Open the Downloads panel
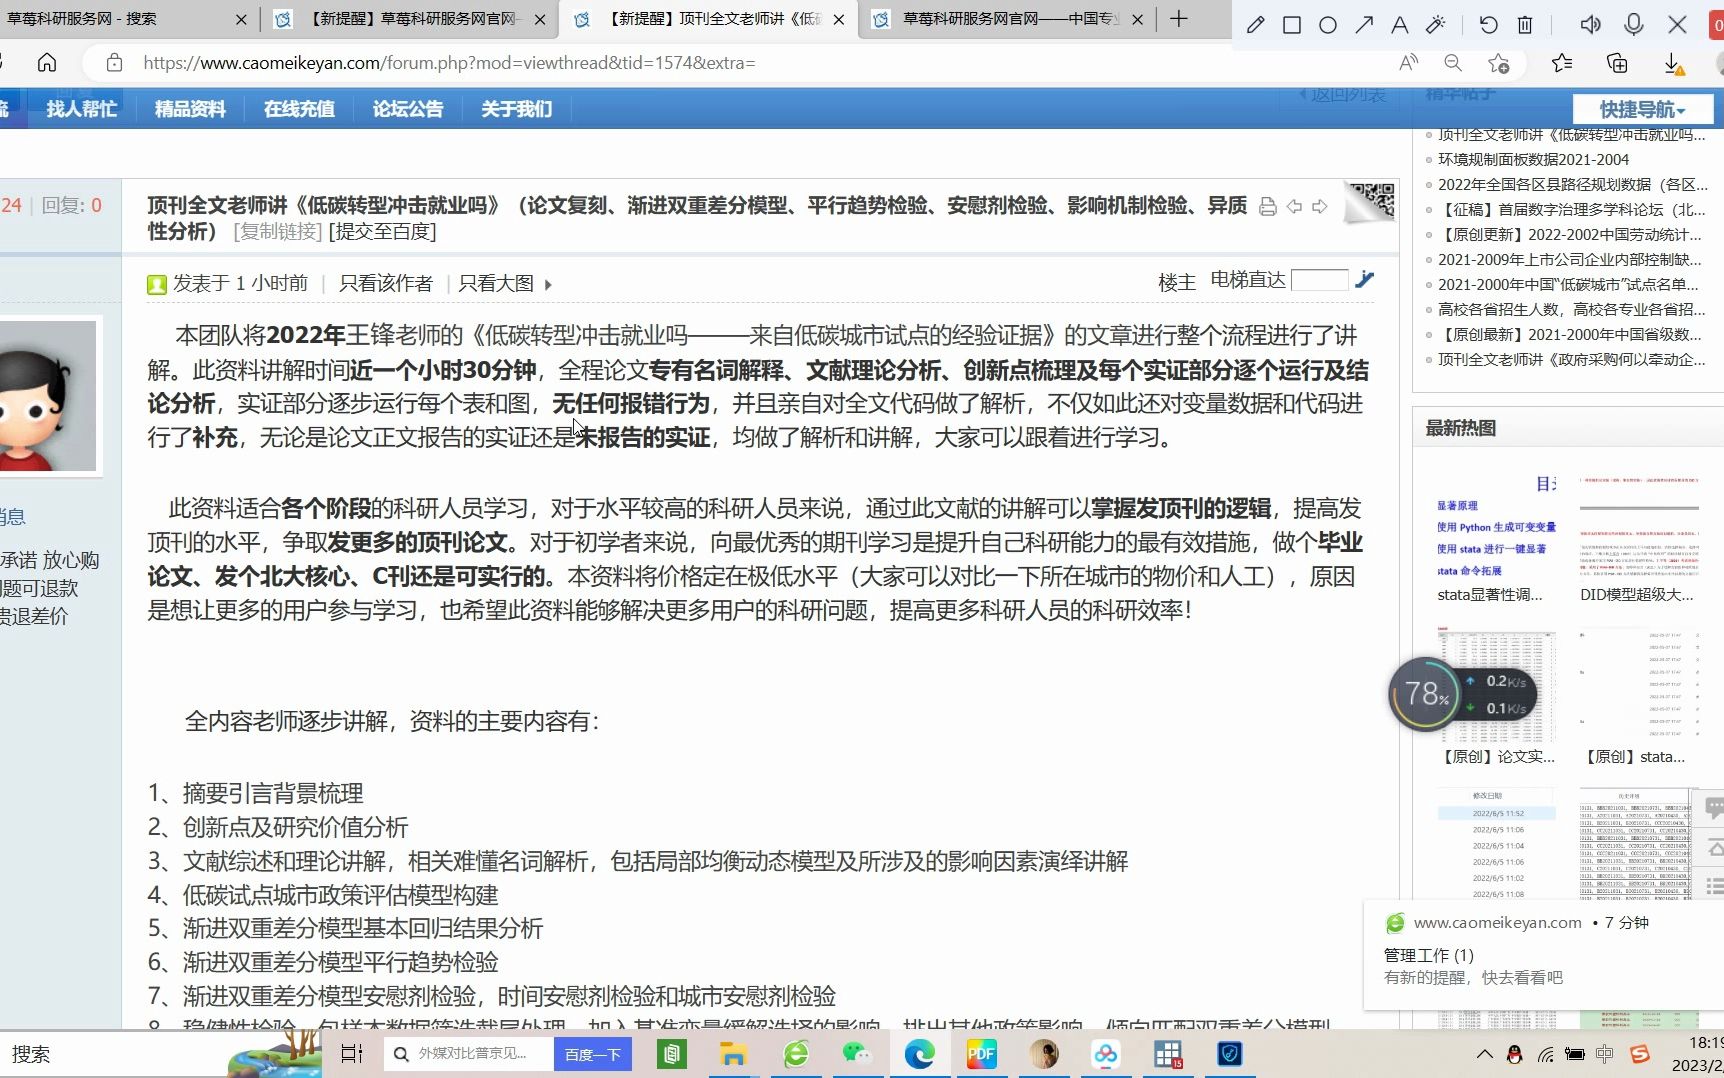This screenshot has height=1078, width=1724. 1673,64
